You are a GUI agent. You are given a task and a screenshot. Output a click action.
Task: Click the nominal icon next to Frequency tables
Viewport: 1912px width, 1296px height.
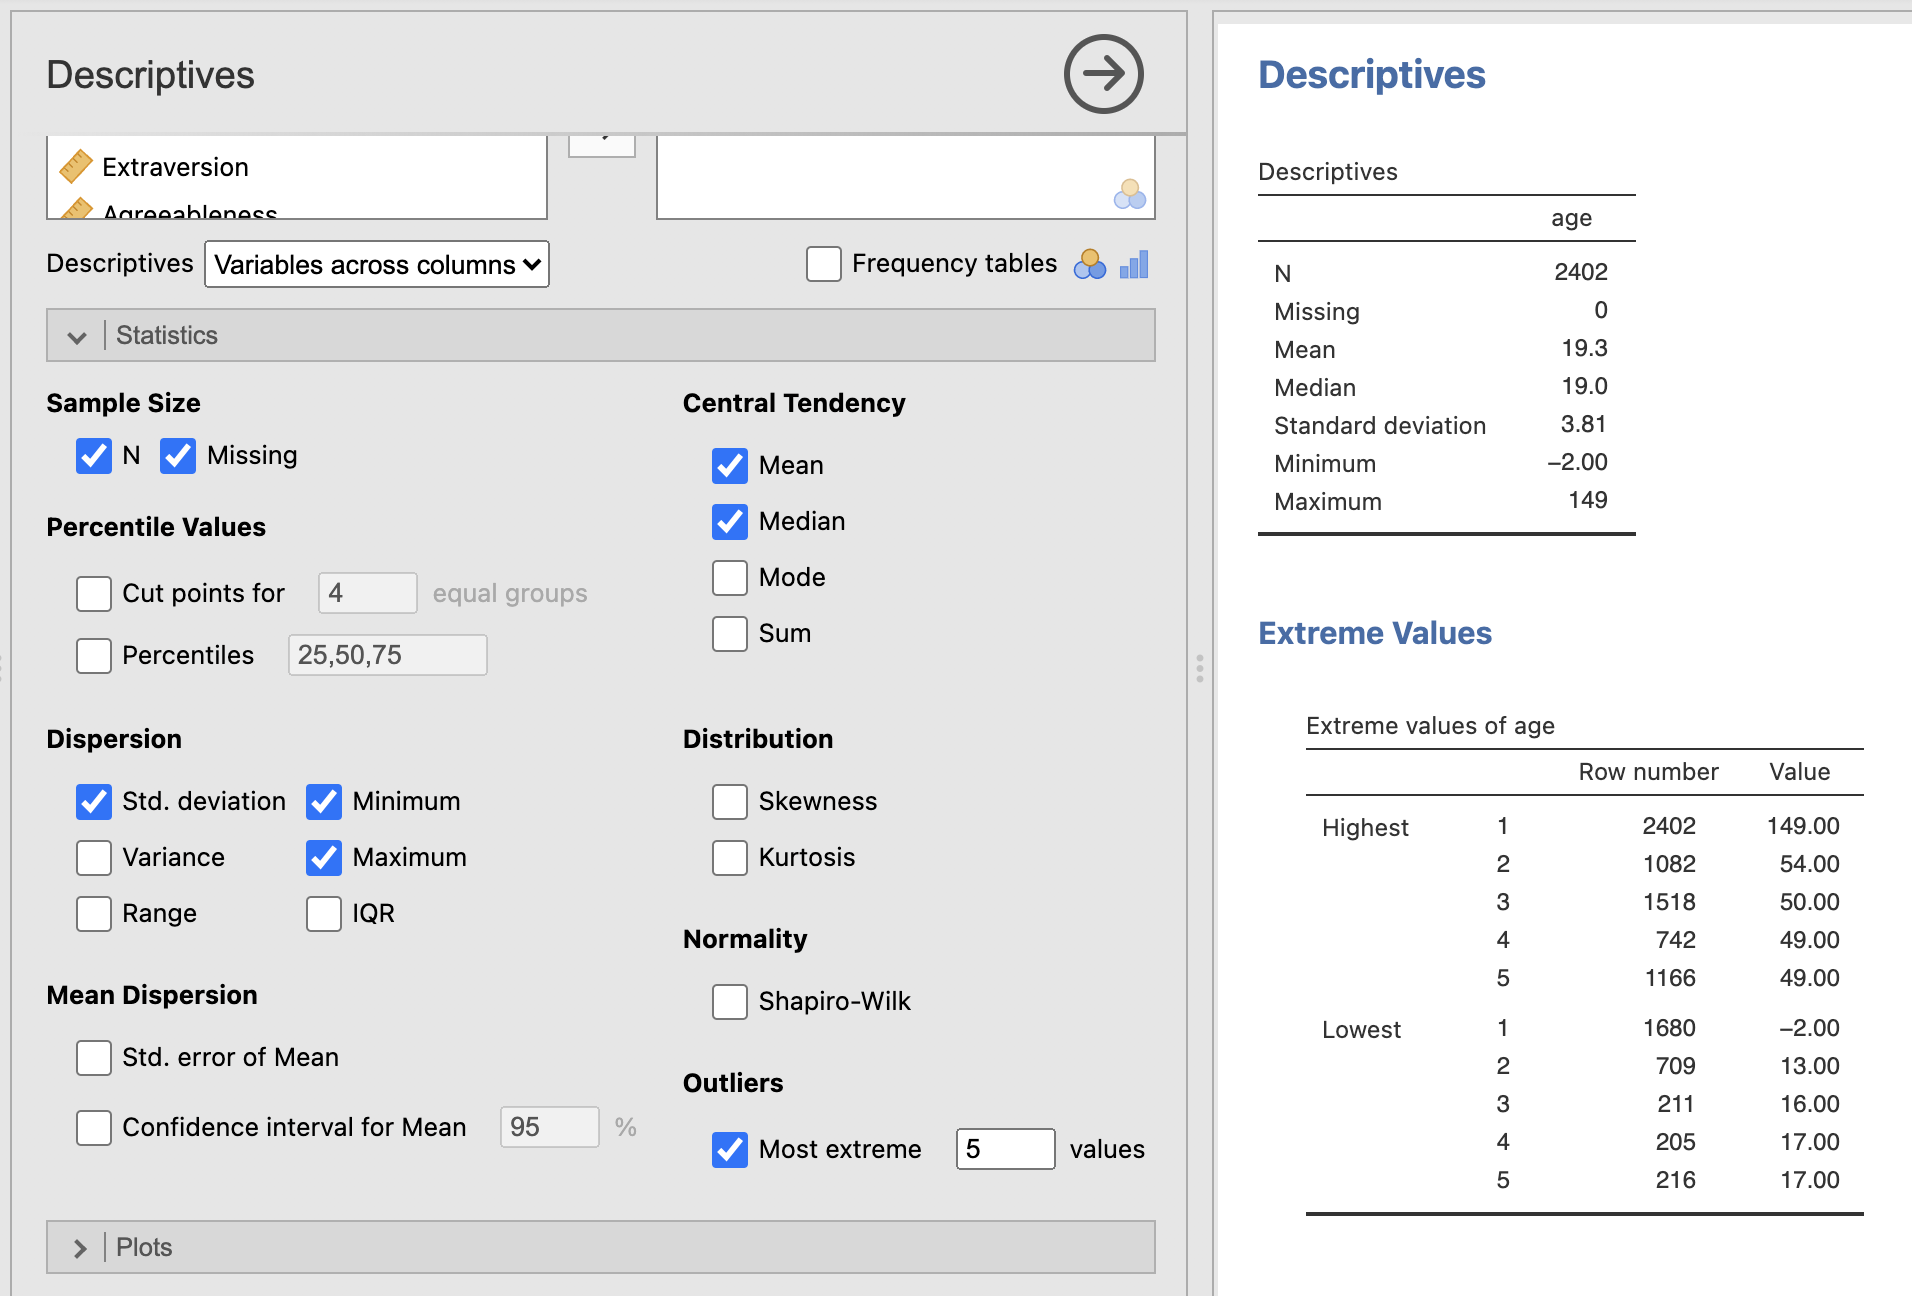[x=1089, y=265]
